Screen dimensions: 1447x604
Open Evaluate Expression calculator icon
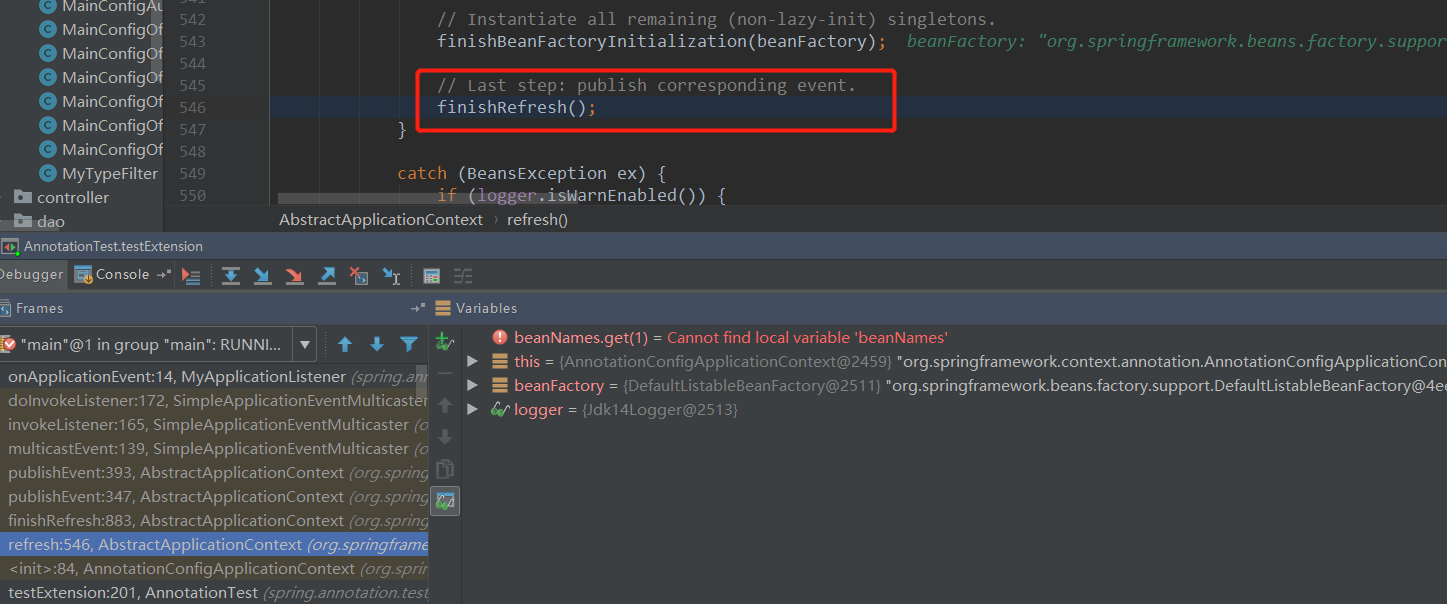[432, 275]
